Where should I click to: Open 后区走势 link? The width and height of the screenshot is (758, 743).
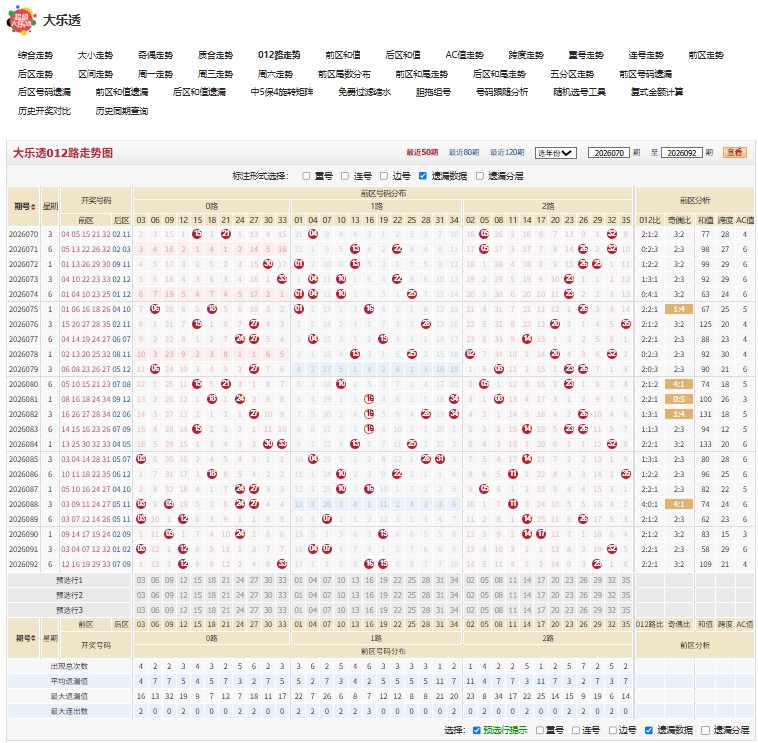(x=35, y=74)
